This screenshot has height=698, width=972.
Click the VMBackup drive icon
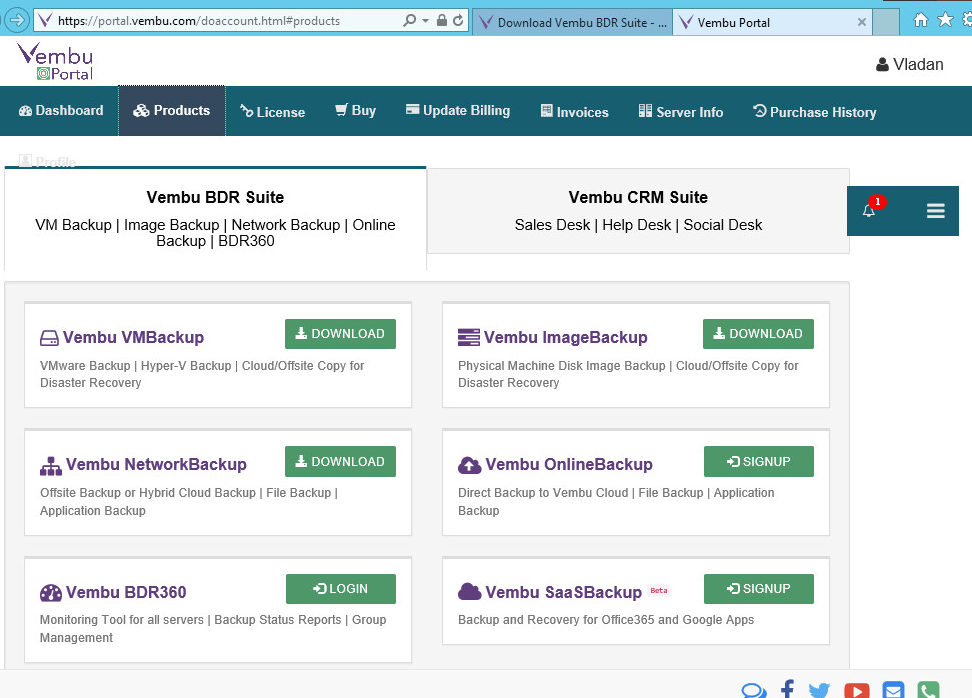coord(49,338)
